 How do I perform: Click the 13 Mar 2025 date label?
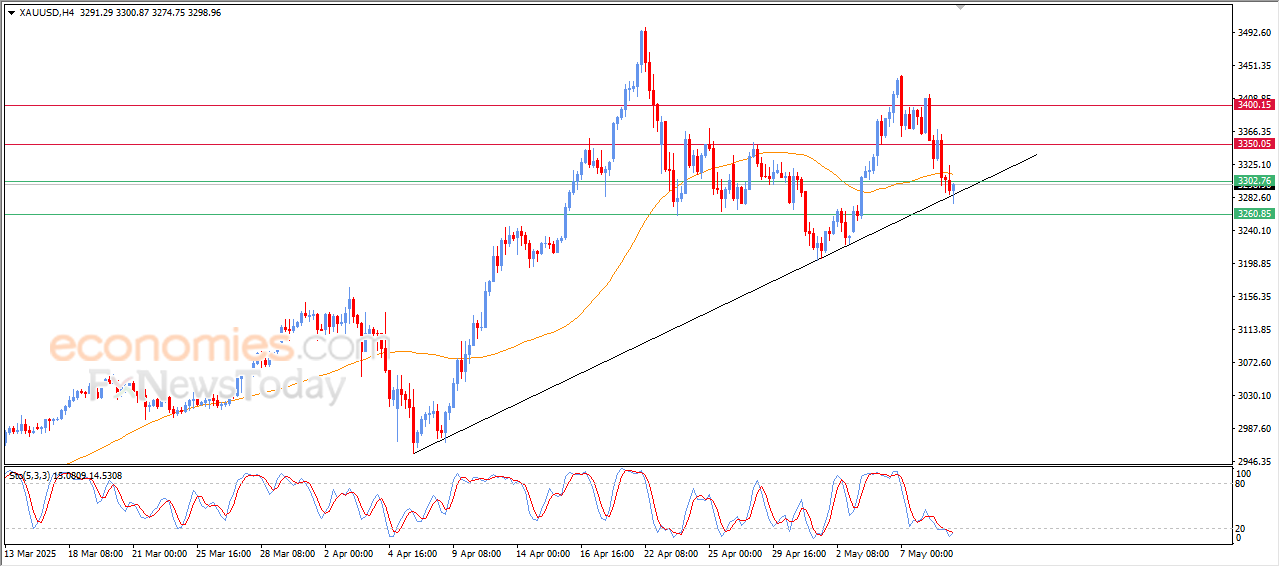pyautogui.click(x=30, y=552)
